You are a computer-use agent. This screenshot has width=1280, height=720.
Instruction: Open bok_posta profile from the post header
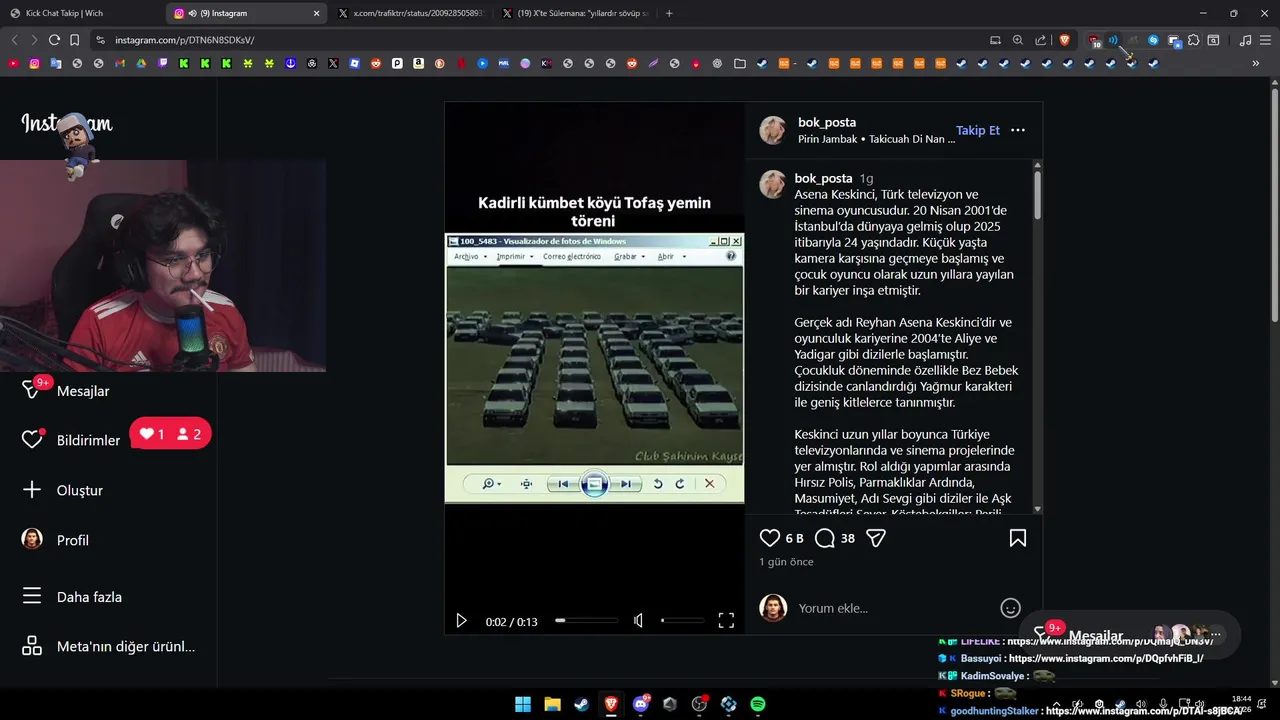click(x=827, y=123)
